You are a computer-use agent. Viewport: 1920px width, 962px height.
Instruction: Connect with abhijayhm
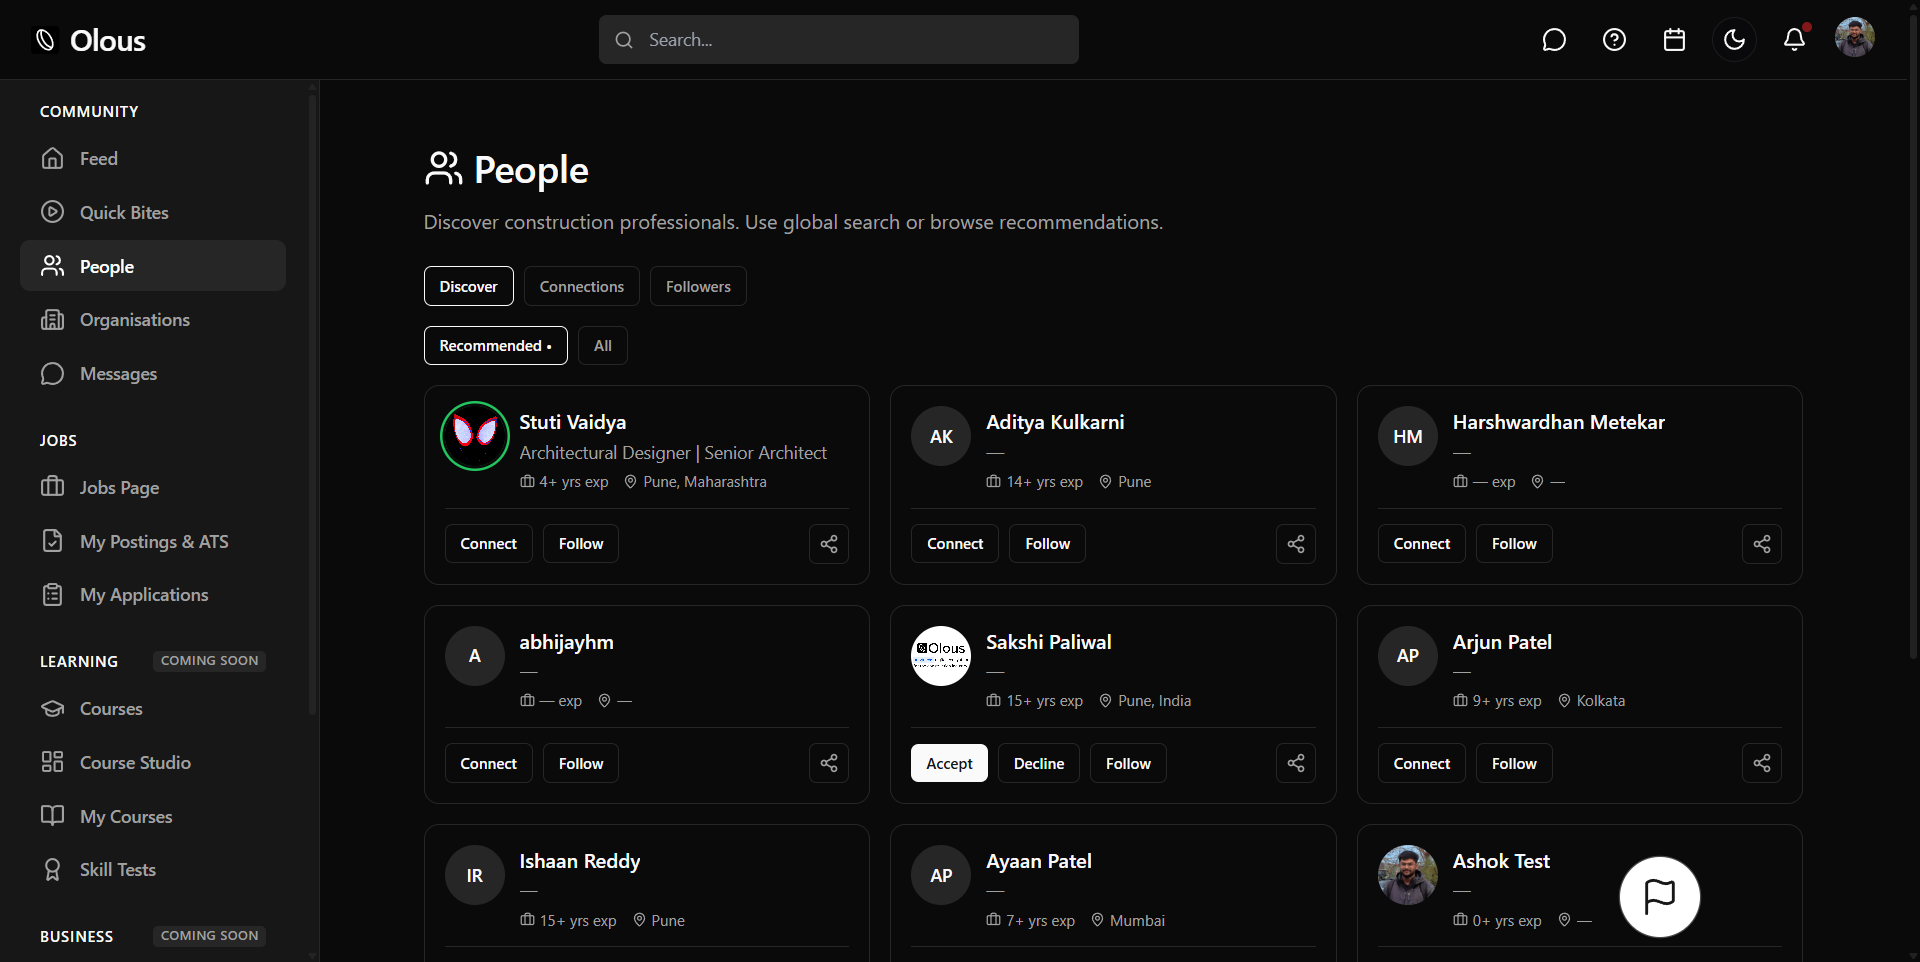tap(488, 763)
